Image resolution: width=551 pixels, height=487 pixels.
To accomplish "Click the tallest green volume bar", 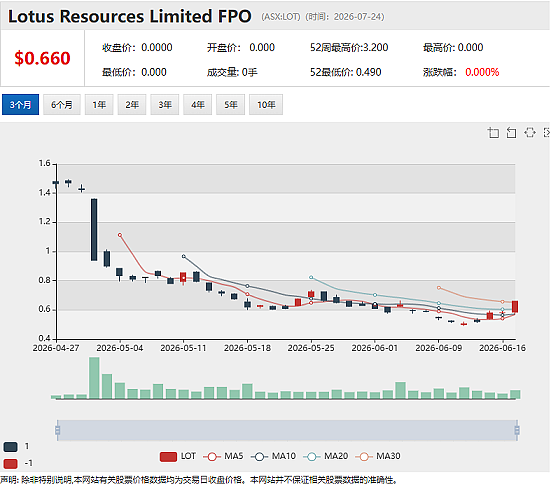I will [94, 378].
